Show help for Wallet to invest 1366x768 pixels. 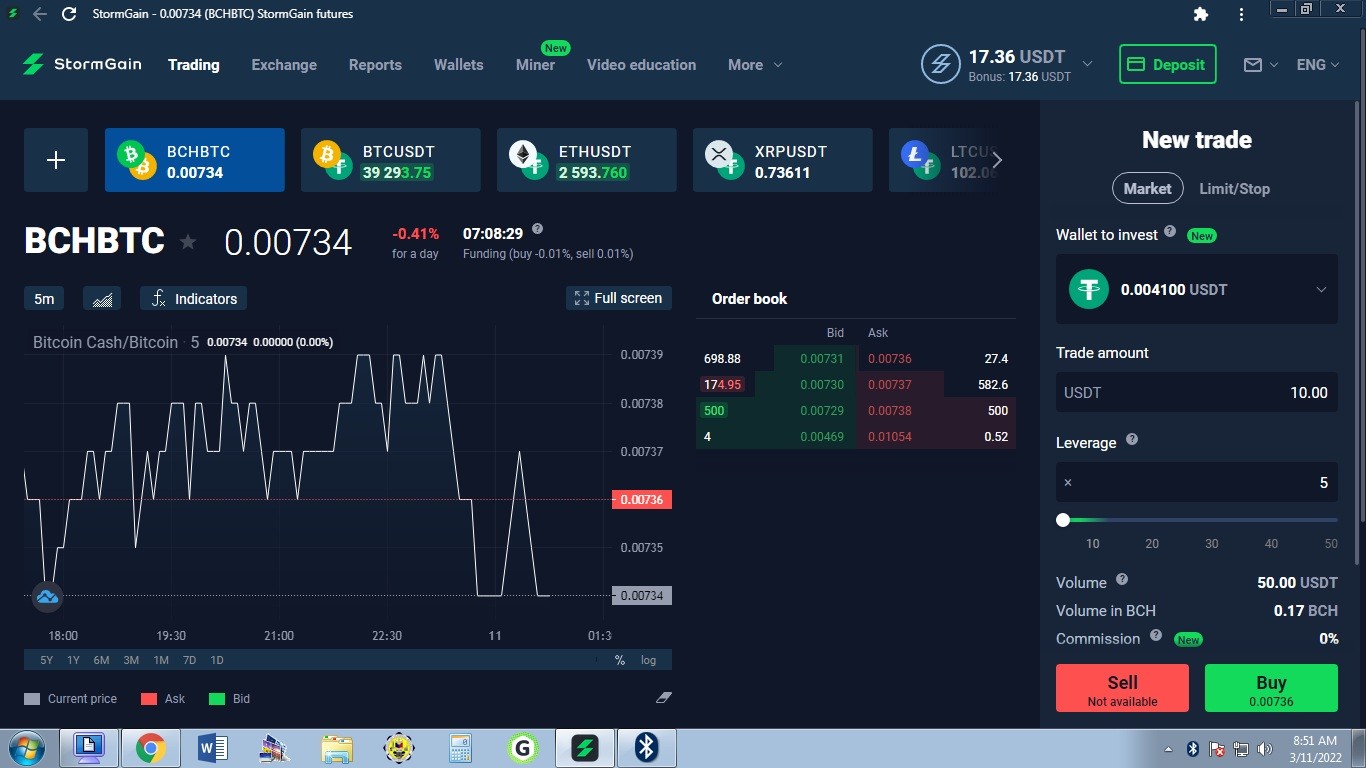click(1170, 231)
